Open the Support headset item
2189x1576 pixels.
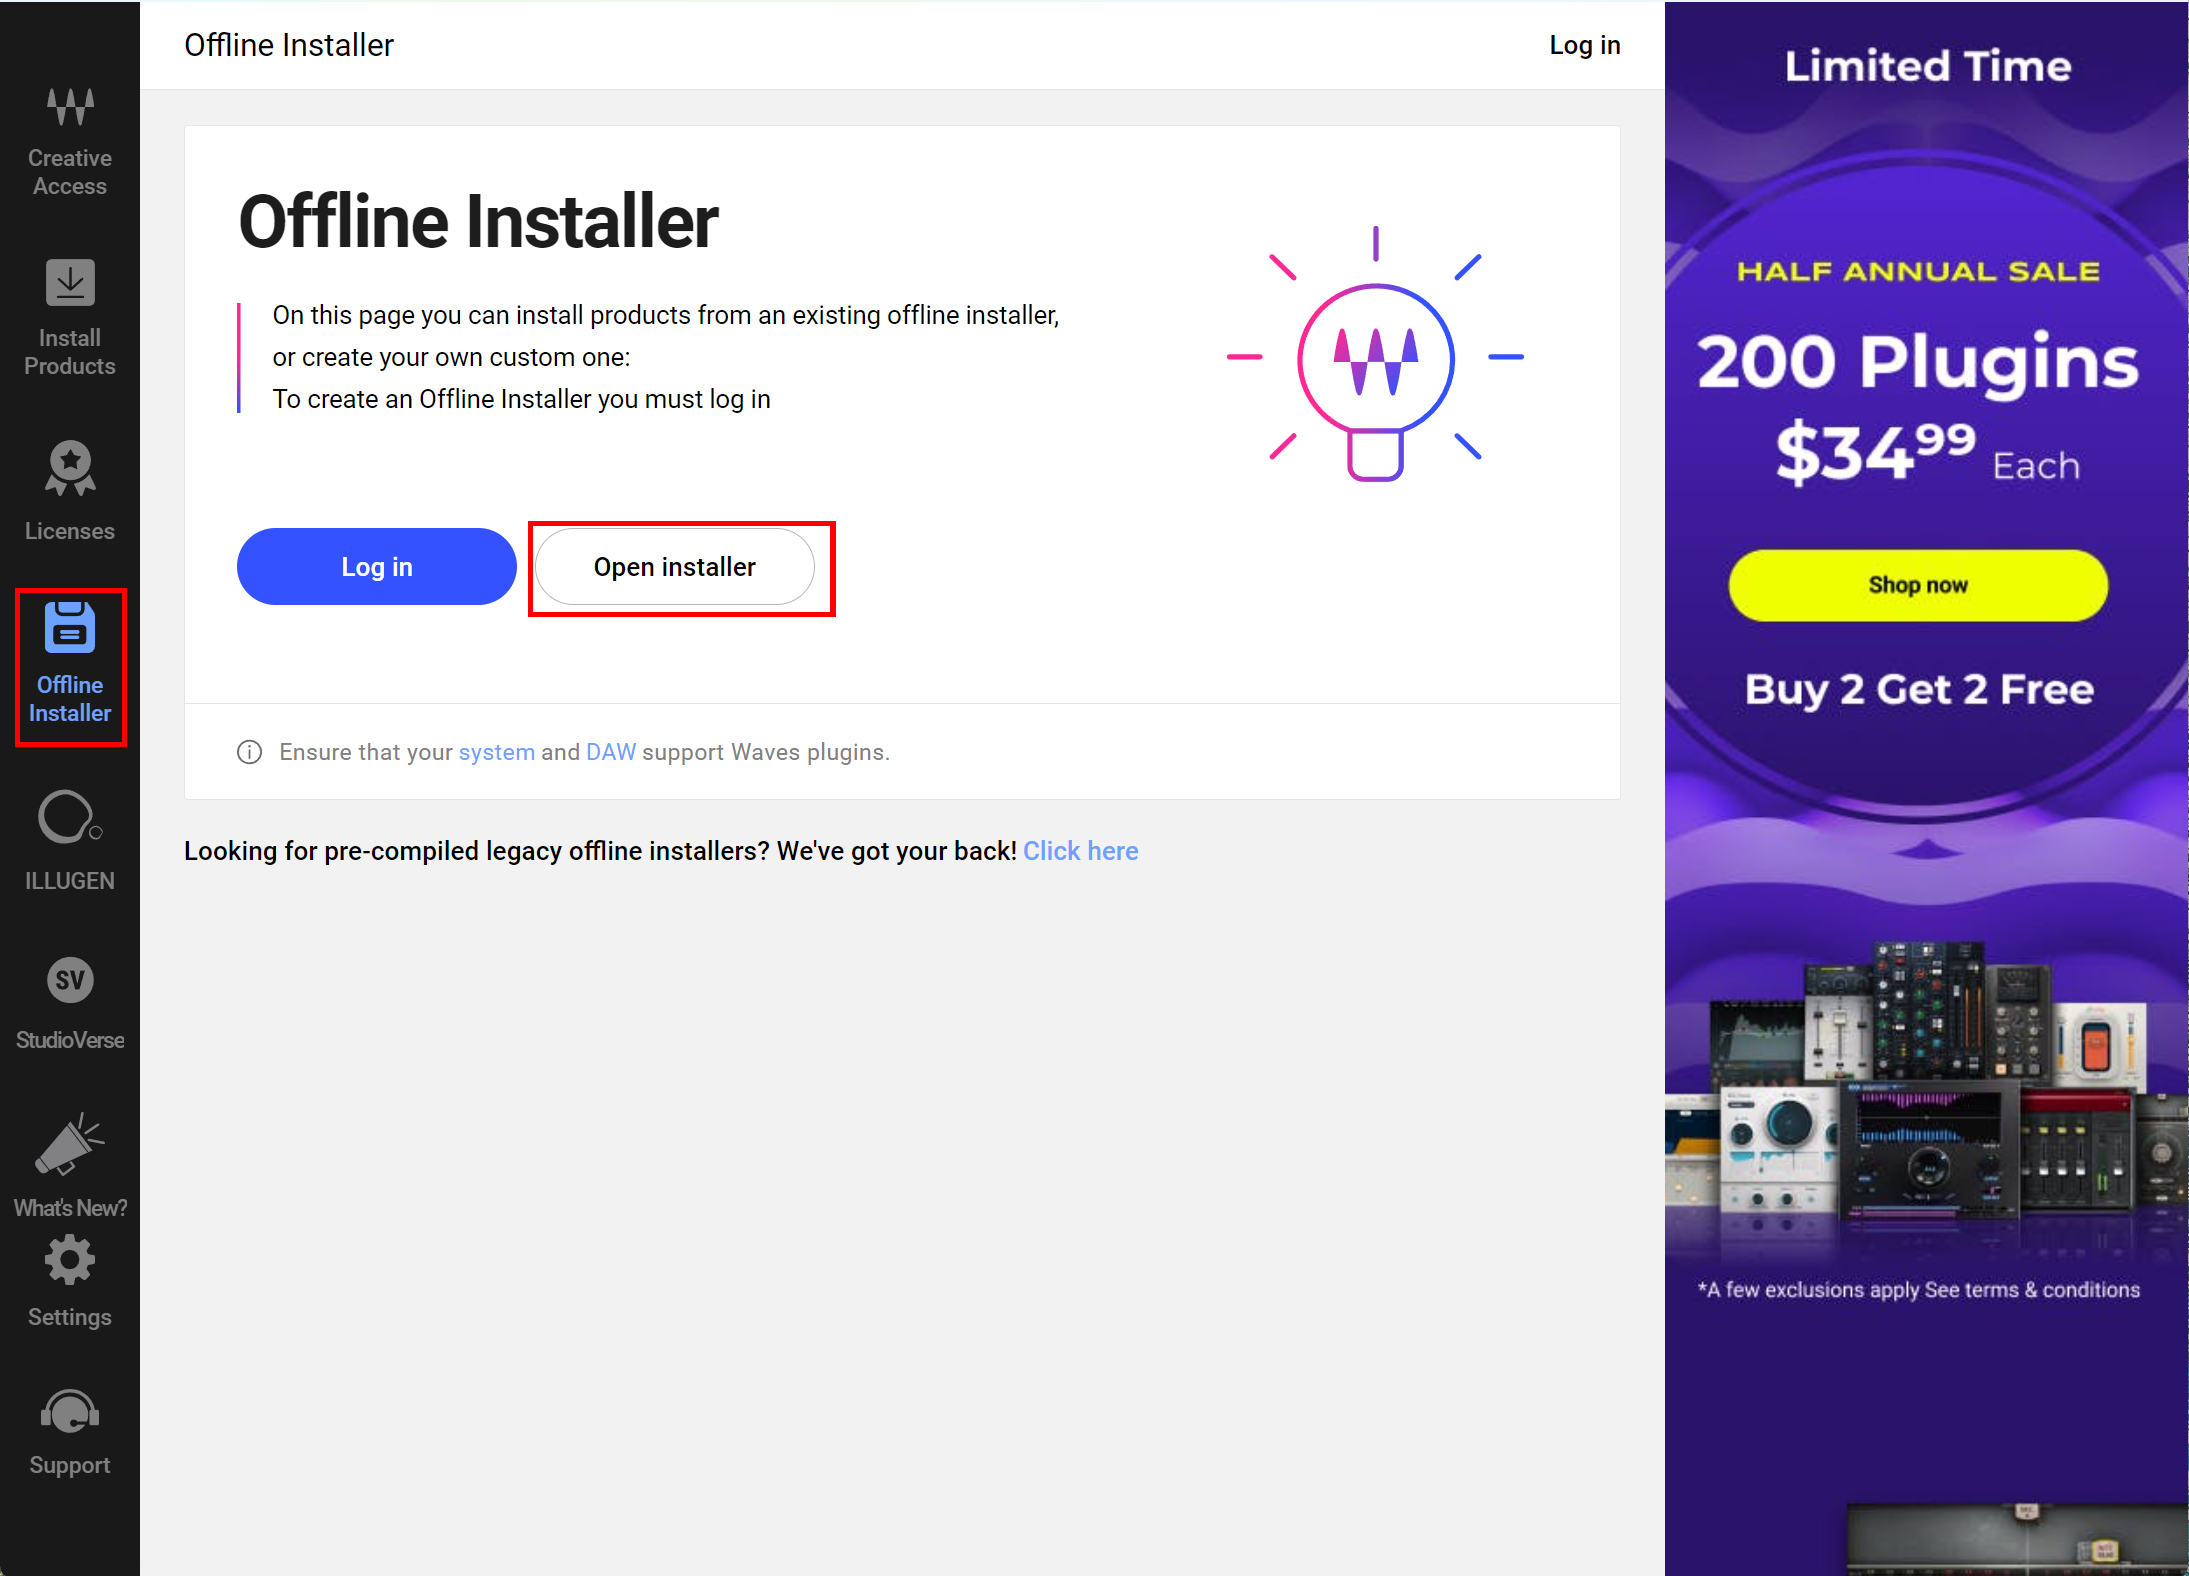pos(70,1432)
